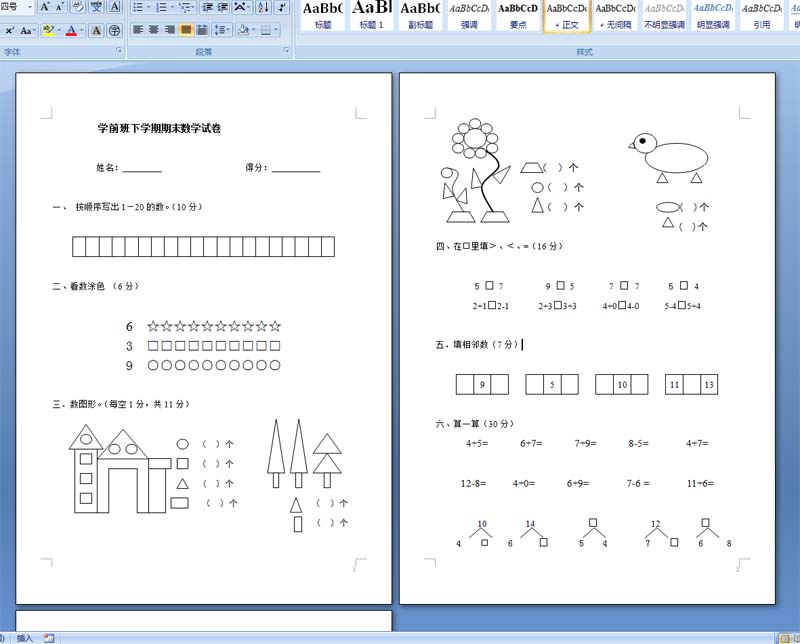
Task: Click the Clear Formatting eraser icon
Action: (78, 7)
